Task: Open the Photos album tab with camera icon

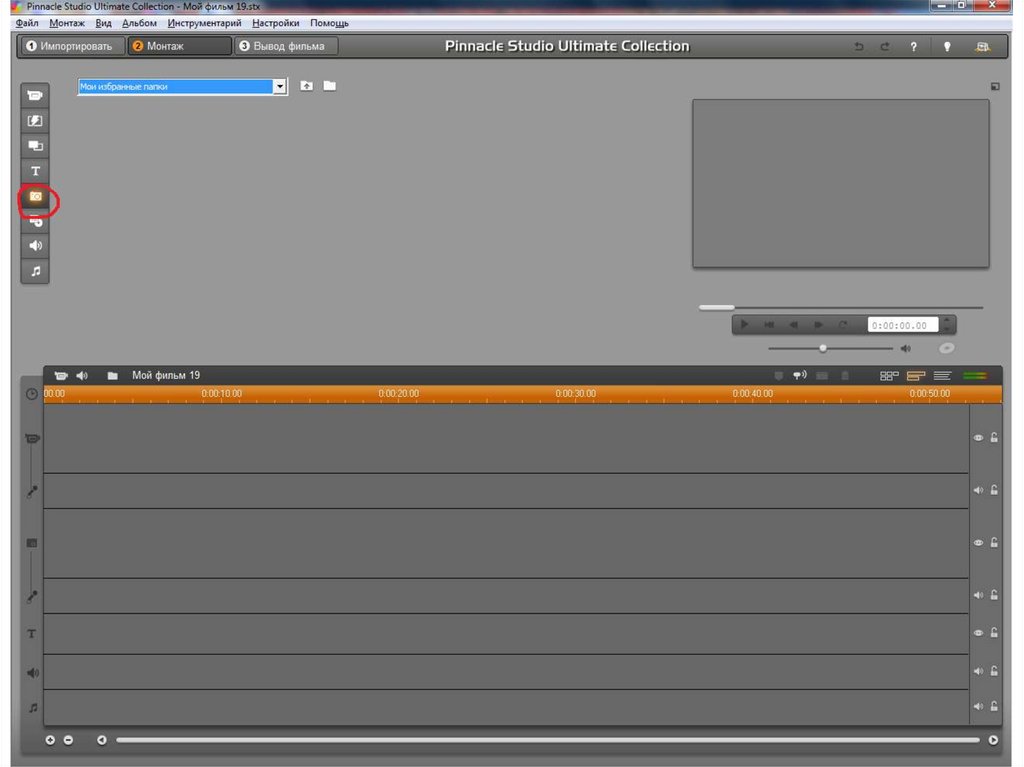Action: (x=35, y=196)
